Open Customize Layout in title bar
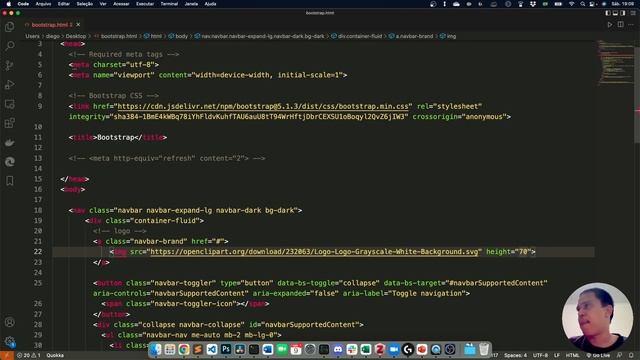This screenshot has width=640, height=360. [633, 13]
